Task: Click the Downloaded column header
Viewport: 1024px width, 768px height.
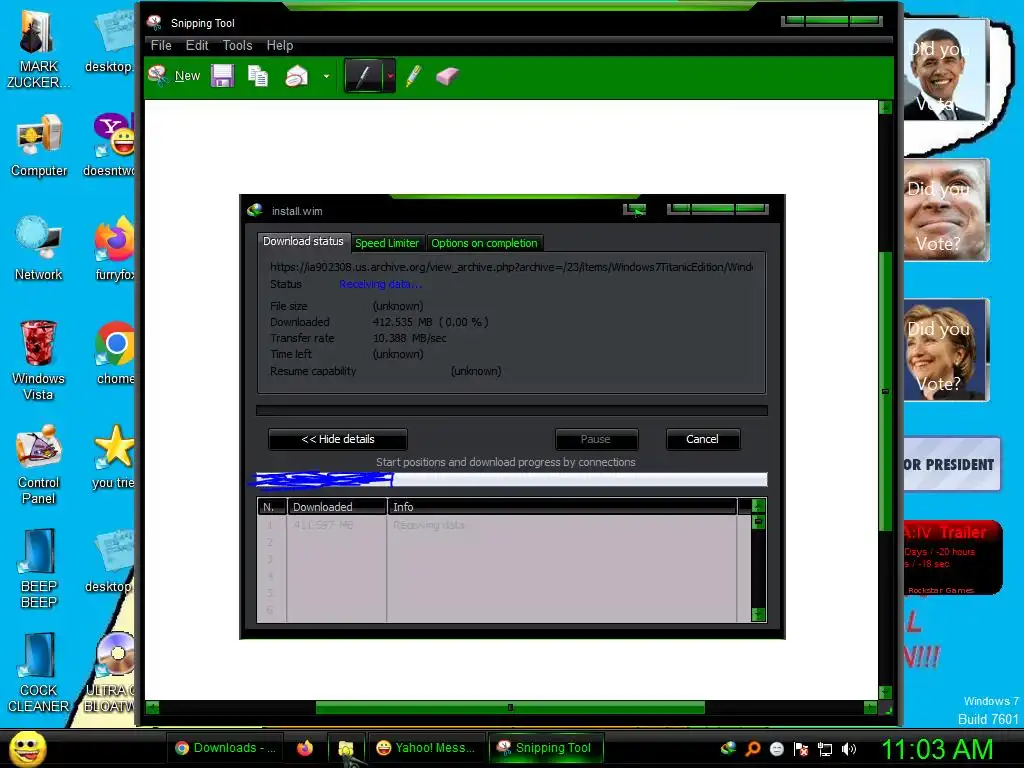Action: tap(337, 507)
